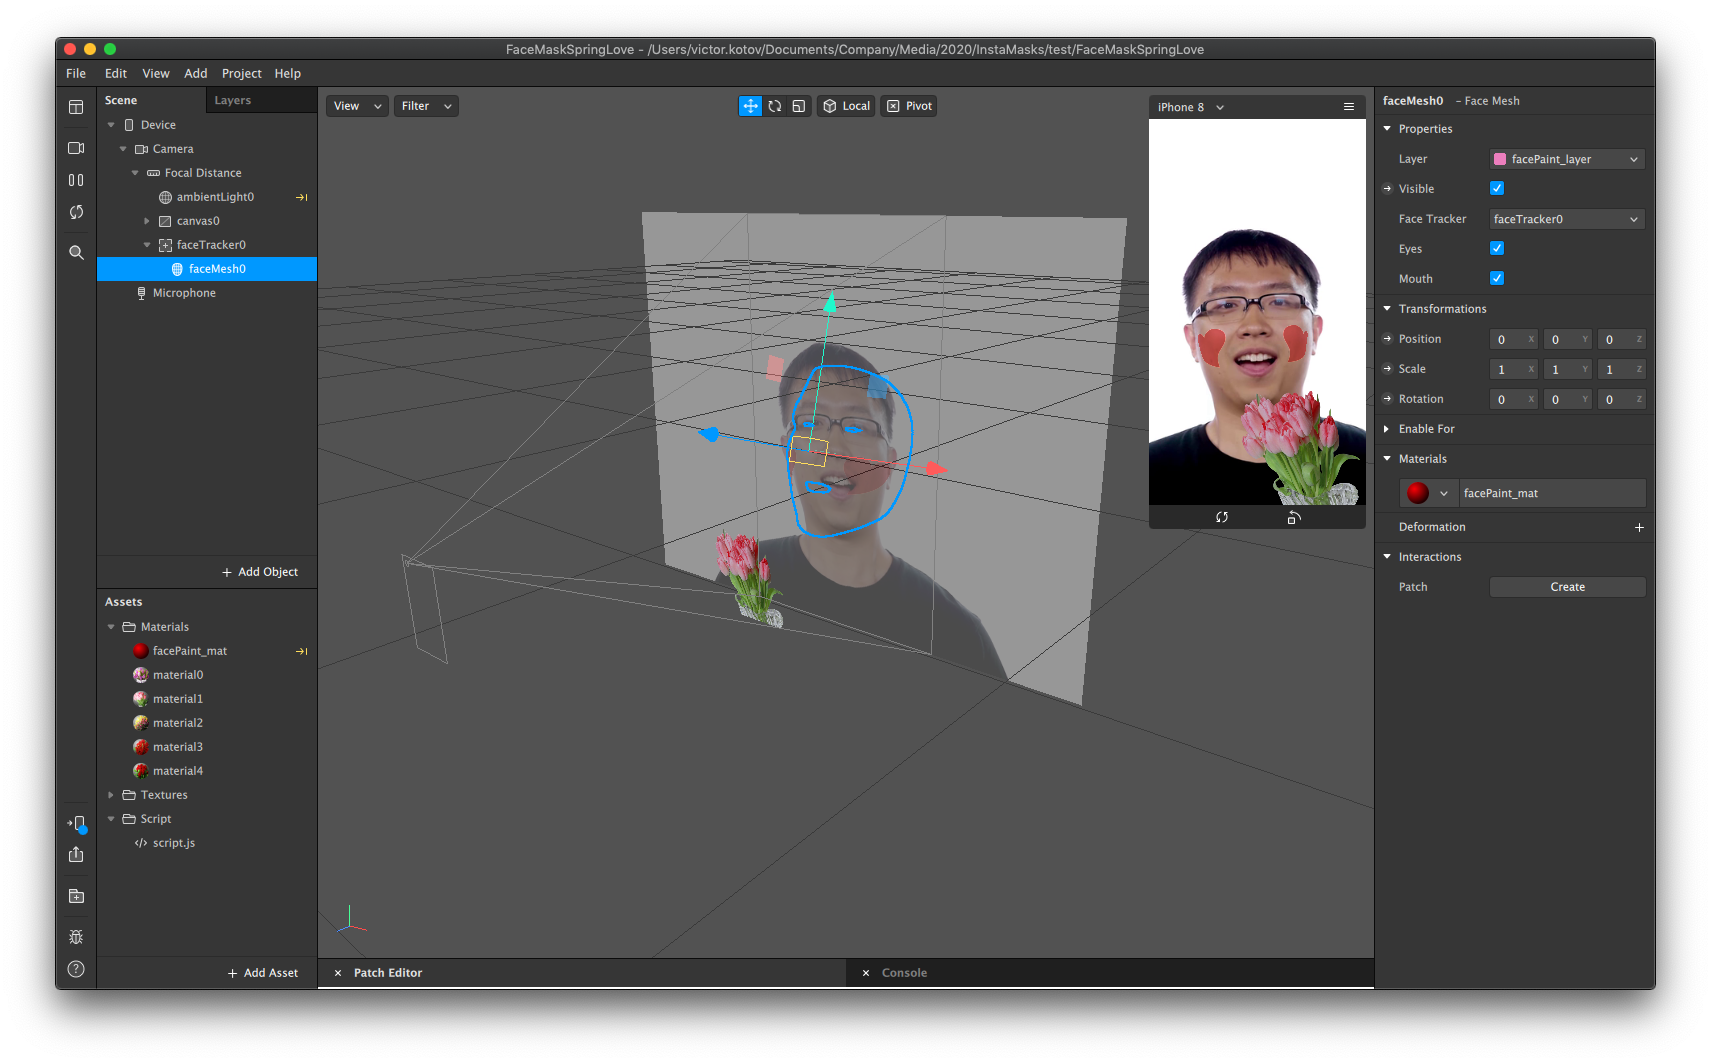Open the faceTracker0 selector dropdown
This screenshot has height=1063, width=1711.
[1566, 219]
